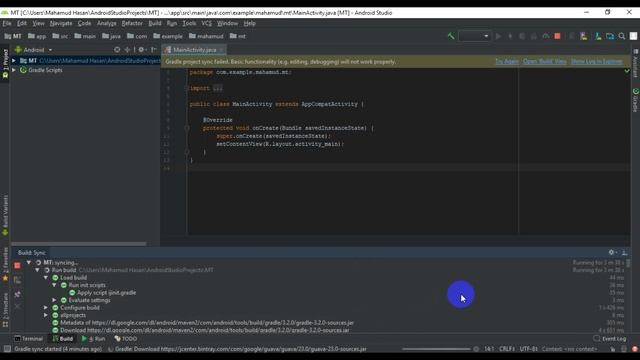Collapse the Run build node
Image resolution: width=640 pixels, height=360 pixels.
coord(37,270)
